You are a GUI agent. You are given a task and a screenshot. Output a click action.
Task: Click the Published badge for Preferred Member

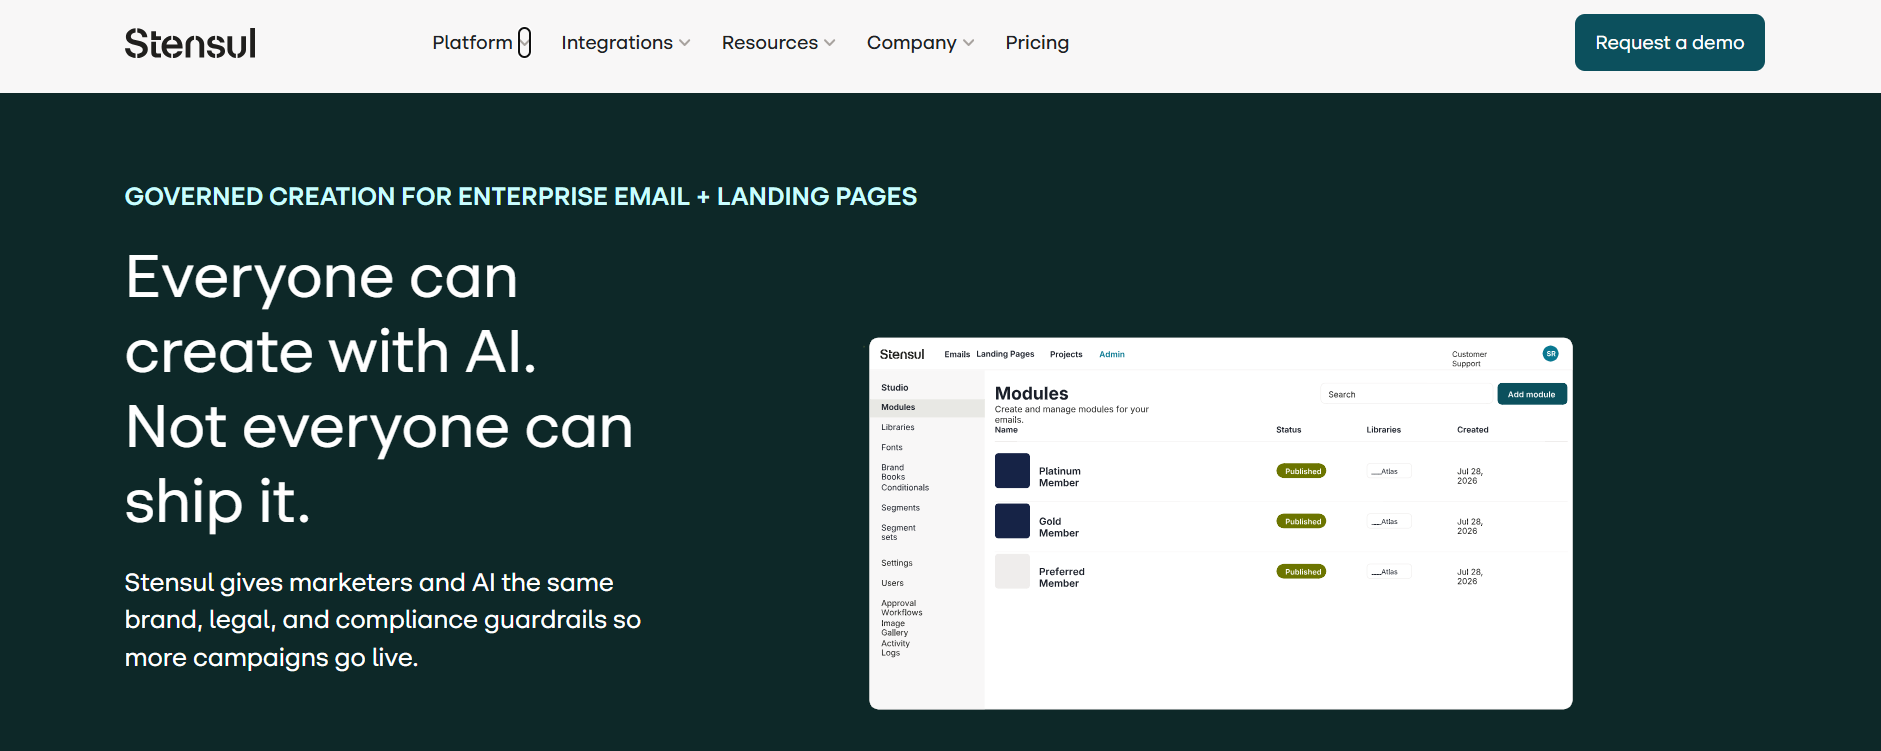click(x=1301, y=572)
